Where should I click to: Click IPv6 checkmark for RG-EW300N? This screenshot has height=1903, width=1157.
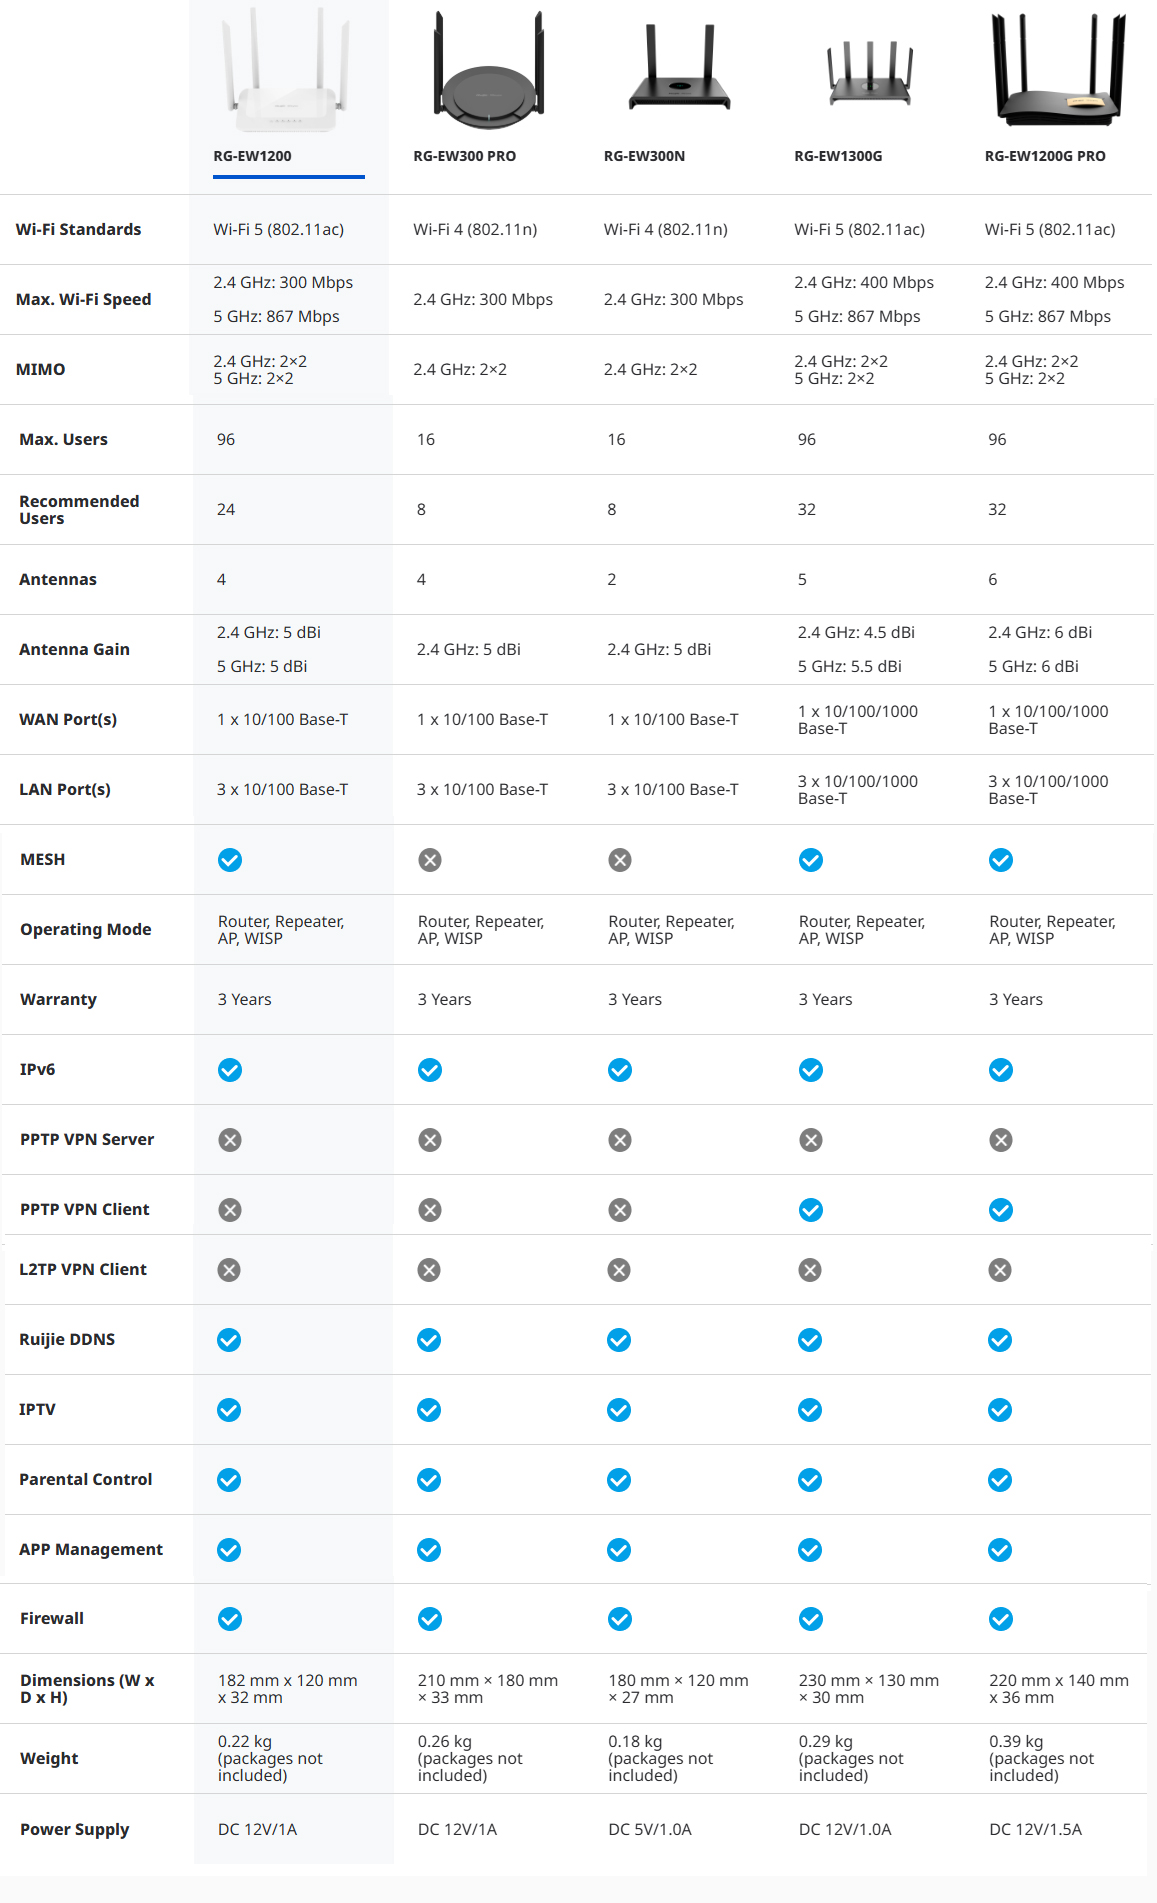coord(620,1070)
